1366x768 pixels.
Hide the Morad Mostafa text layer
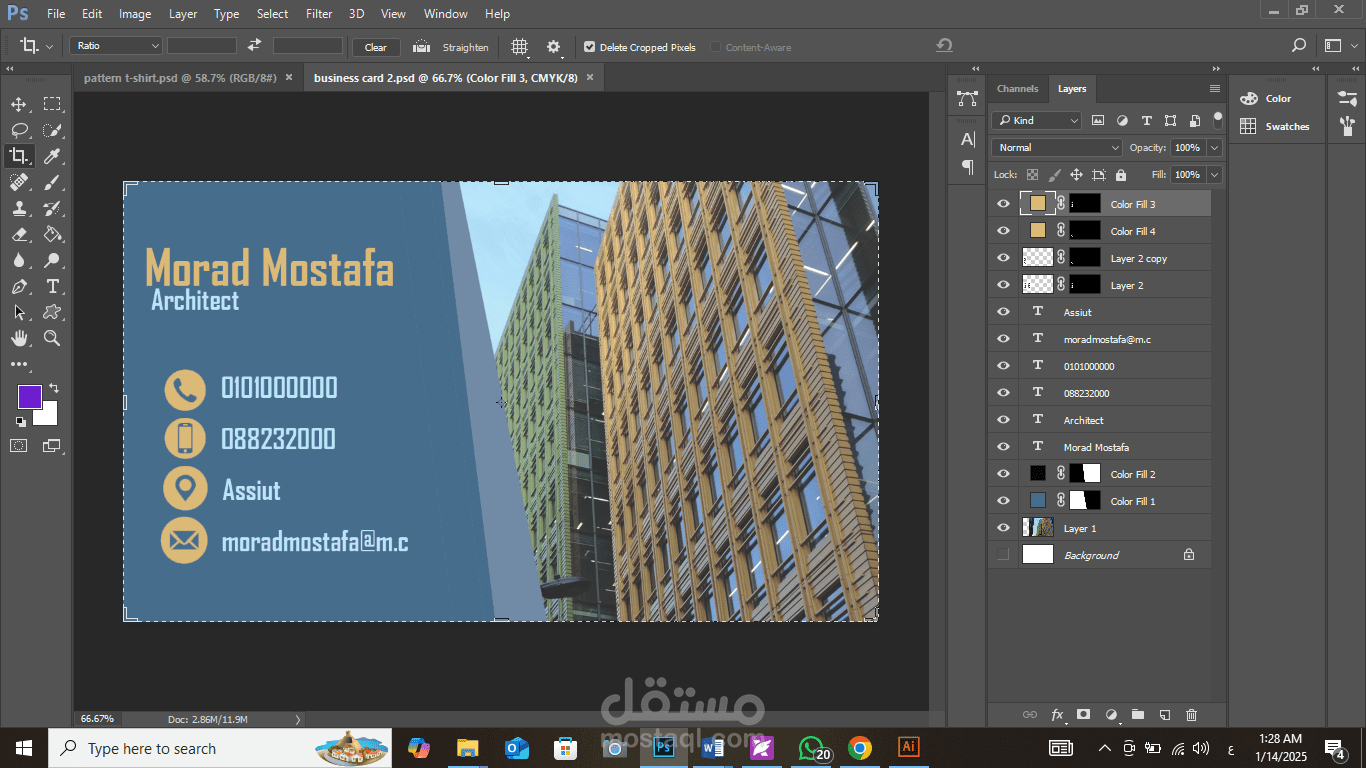[1003, 447]
